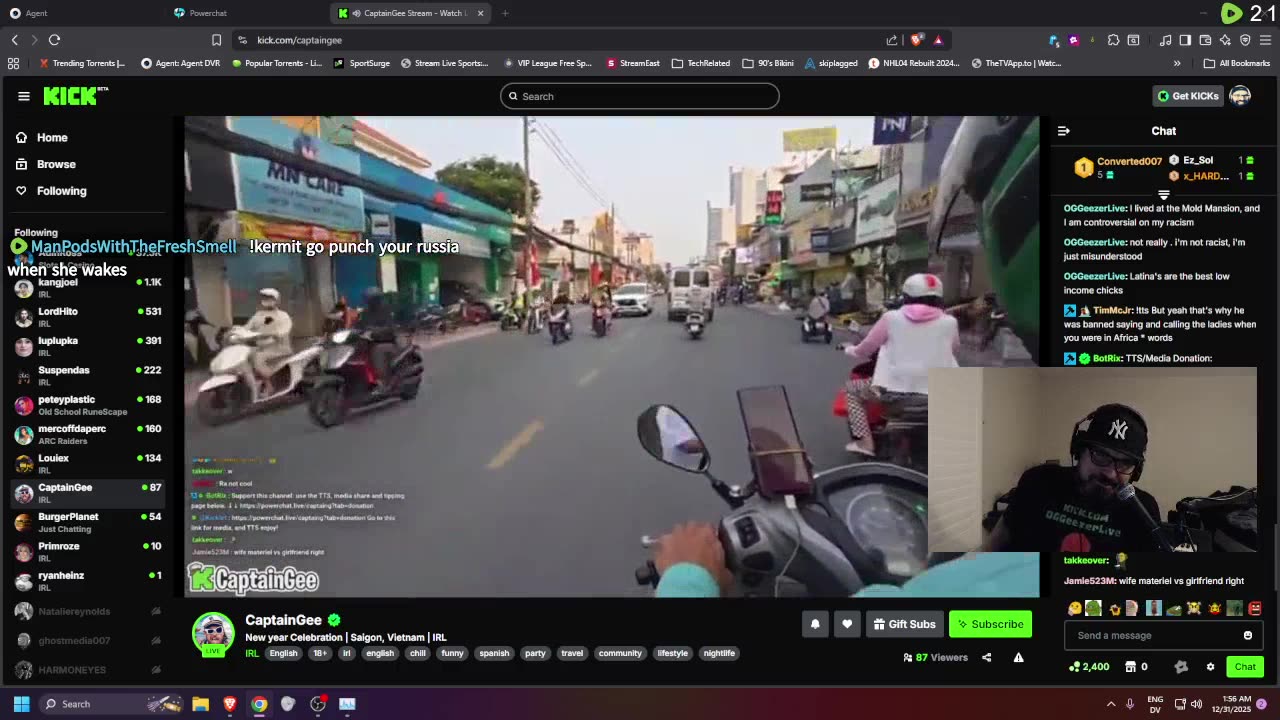1280x720 pixels.
Task: Click the chat identity badge icon beside settings
Action: tap(1181, 667)
